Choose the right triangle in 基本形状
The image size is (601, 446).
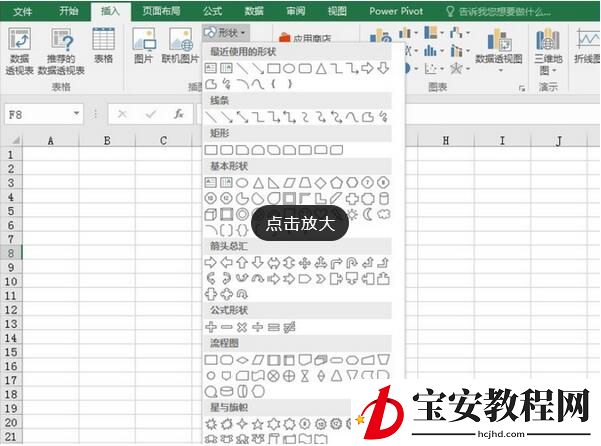[273, 183]
